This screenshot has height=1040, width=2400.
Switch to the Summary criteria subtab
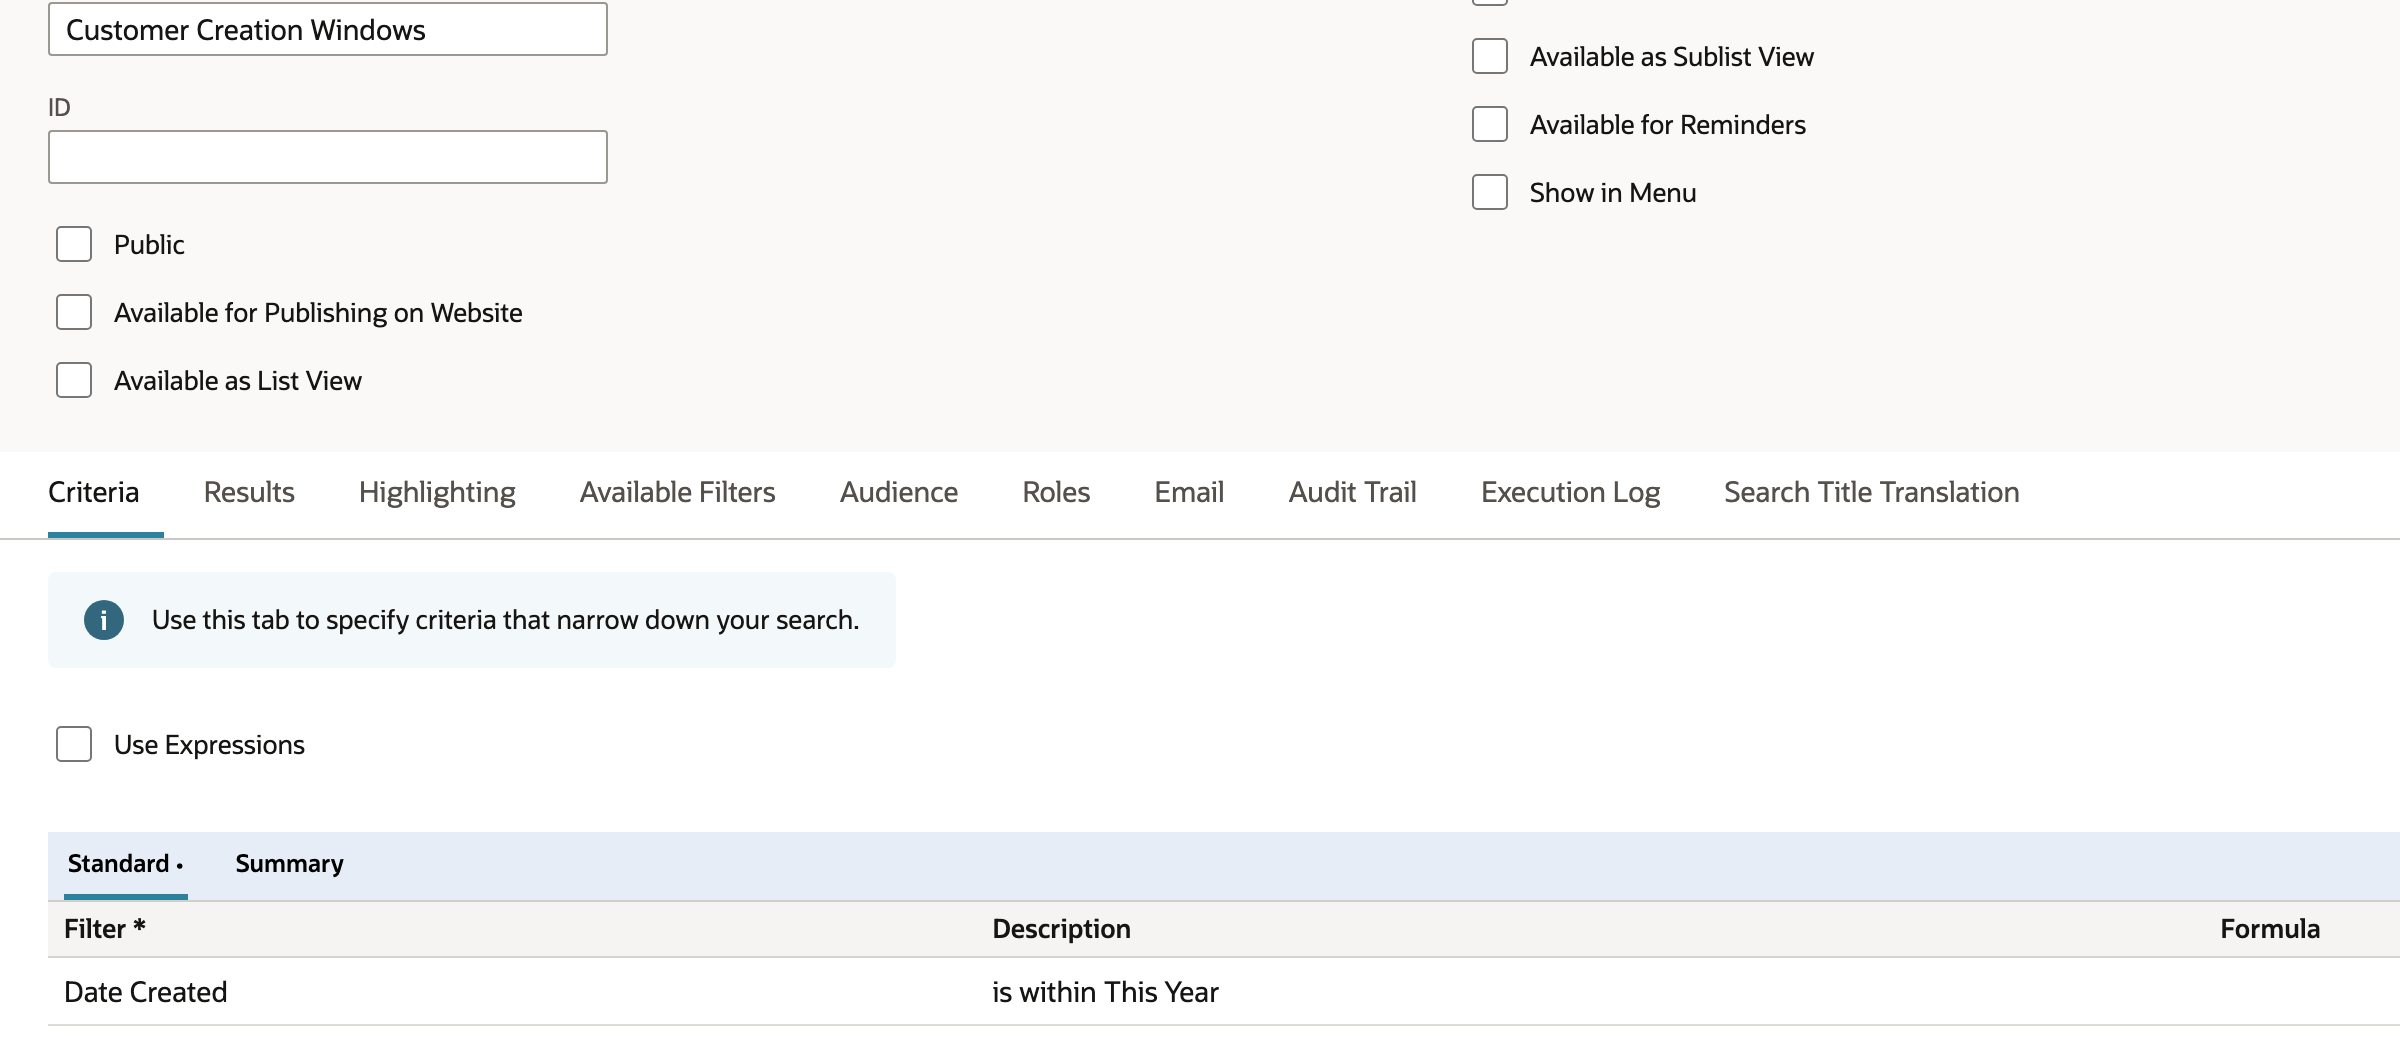(289, 864)
